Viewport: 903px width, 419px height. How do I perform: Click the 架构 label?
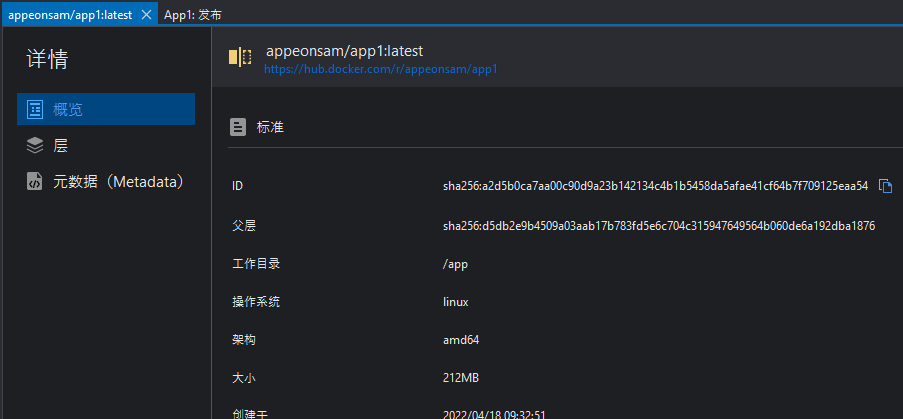[244, 340]
